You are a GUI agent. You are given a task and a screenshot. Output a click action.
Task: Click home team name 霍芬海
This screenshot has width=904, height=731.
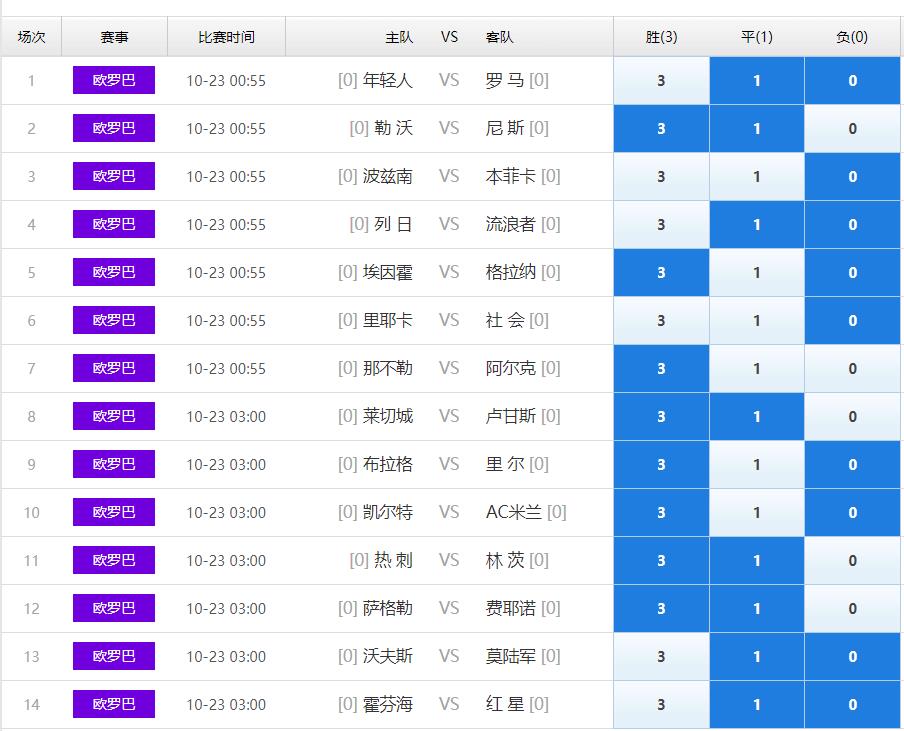(387, 704)
